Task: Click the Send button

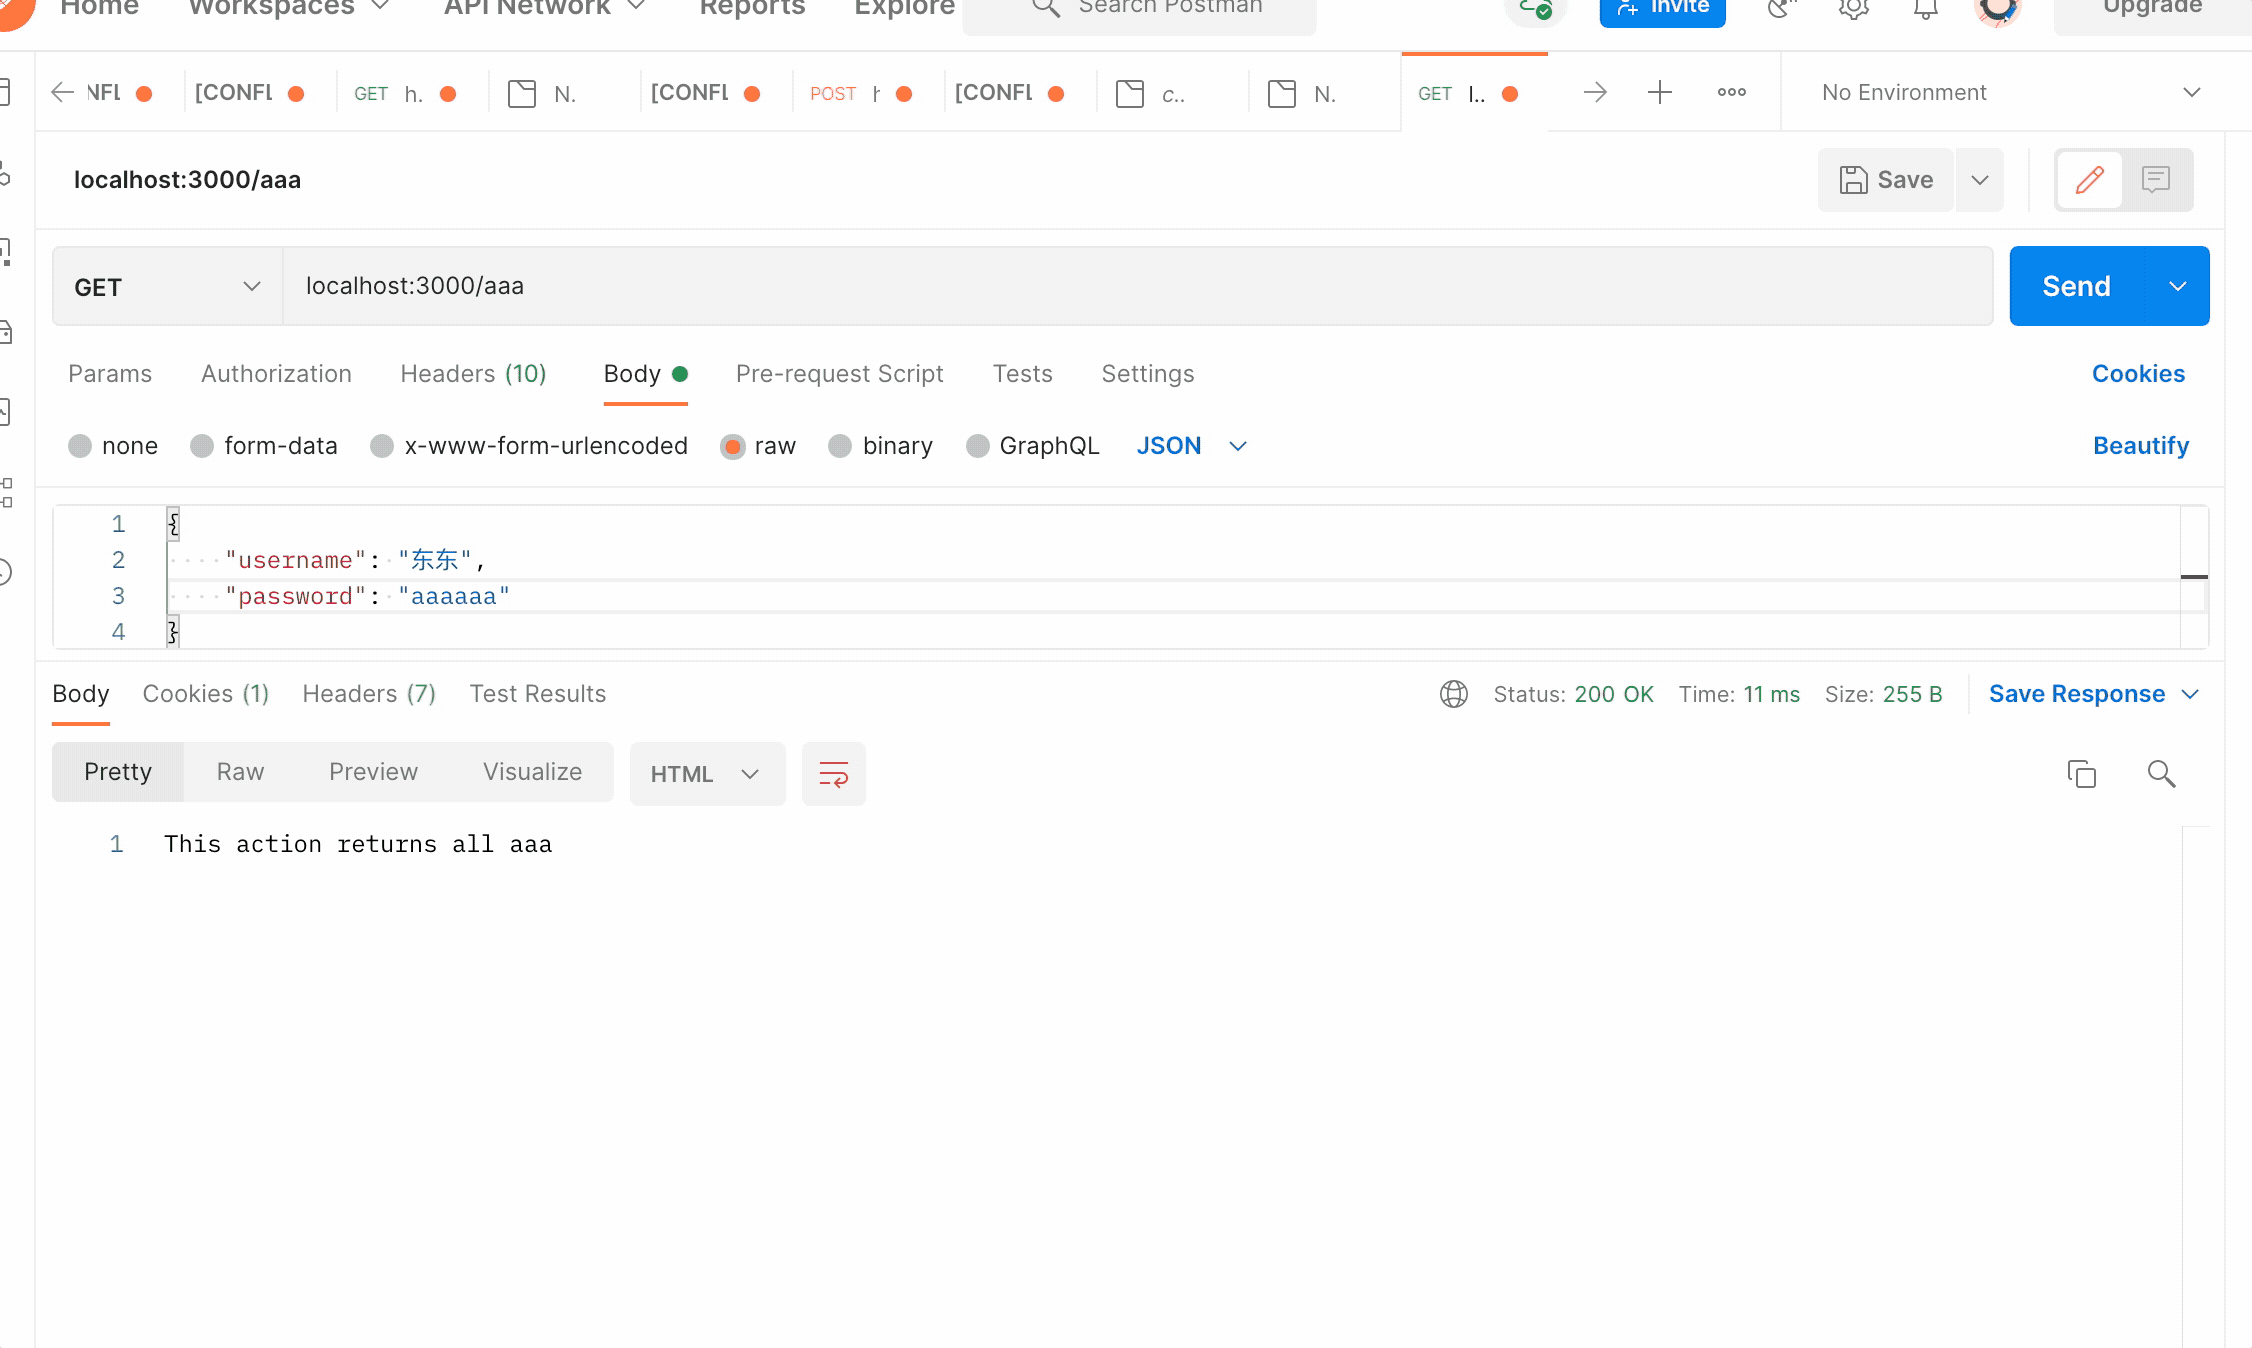Action: (x=2076, y=286)
